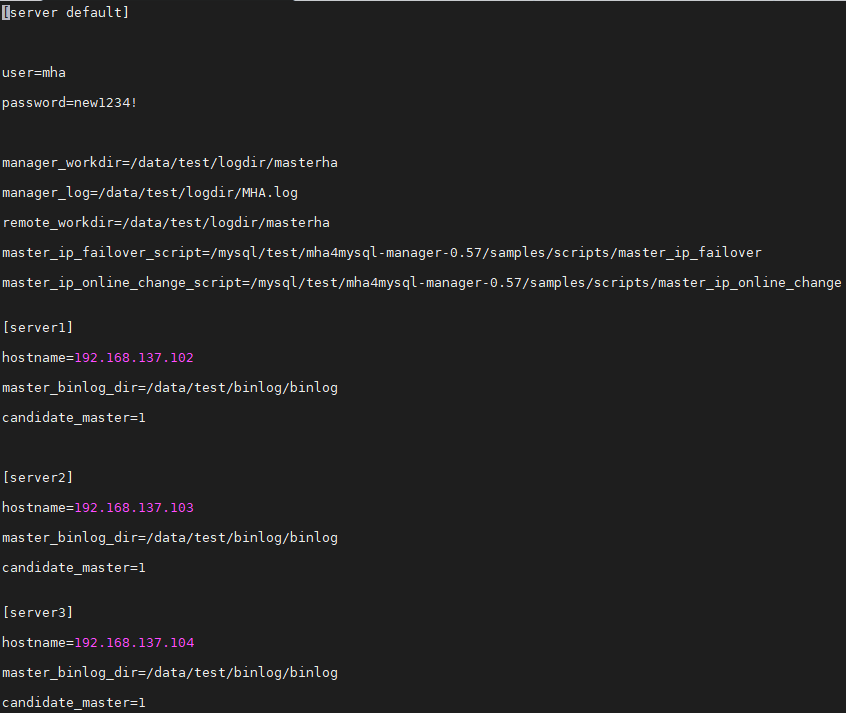Click master_binlog_dir line under server3
The height and width of the screenshot is (713, 846).
(169, 673)
